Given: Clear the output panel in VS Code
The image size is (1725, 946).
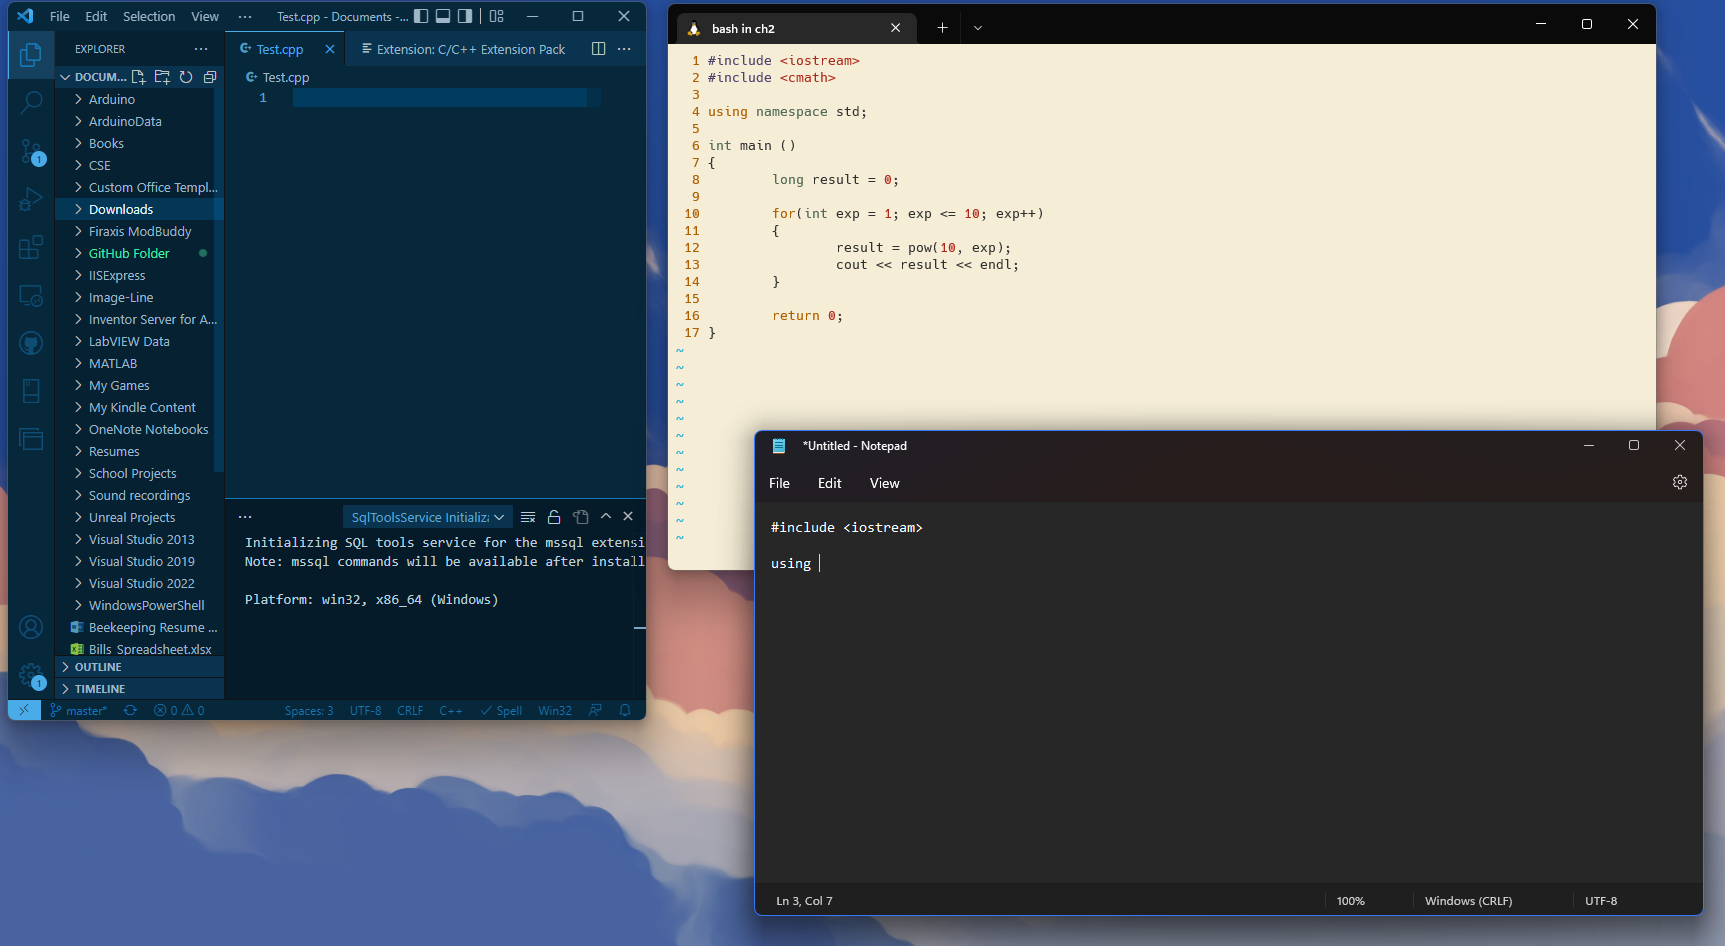Looking at the screenshot, I should tap(528, 517).
